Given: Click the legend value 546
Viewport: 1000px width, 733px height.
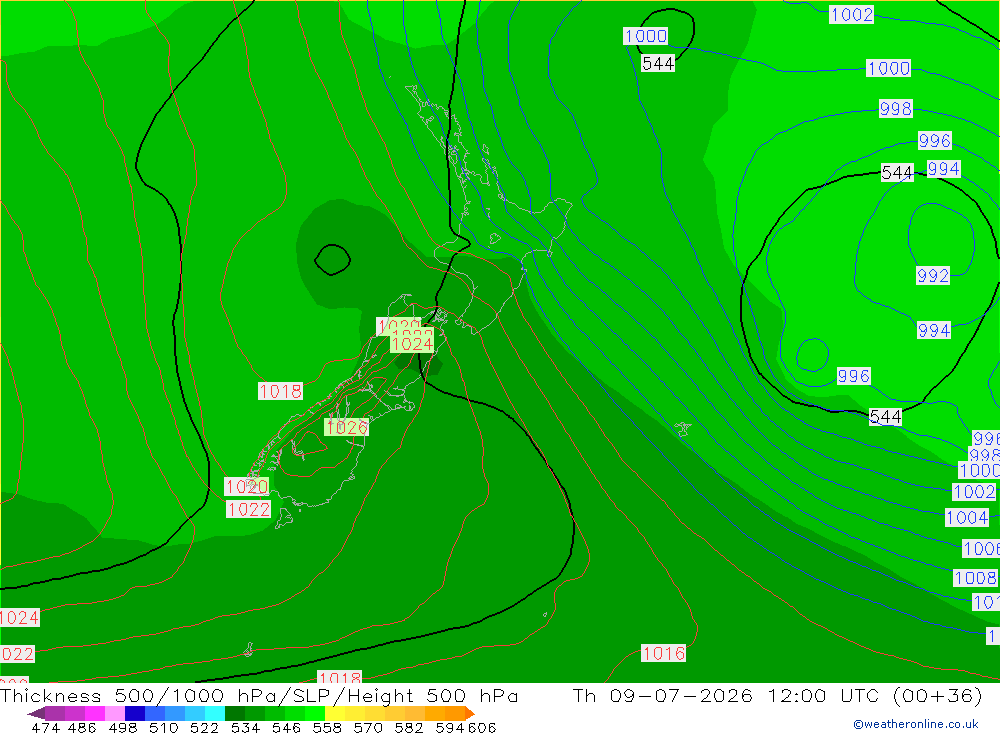Looking at the screenshot, I should click(x=286, y=727).
